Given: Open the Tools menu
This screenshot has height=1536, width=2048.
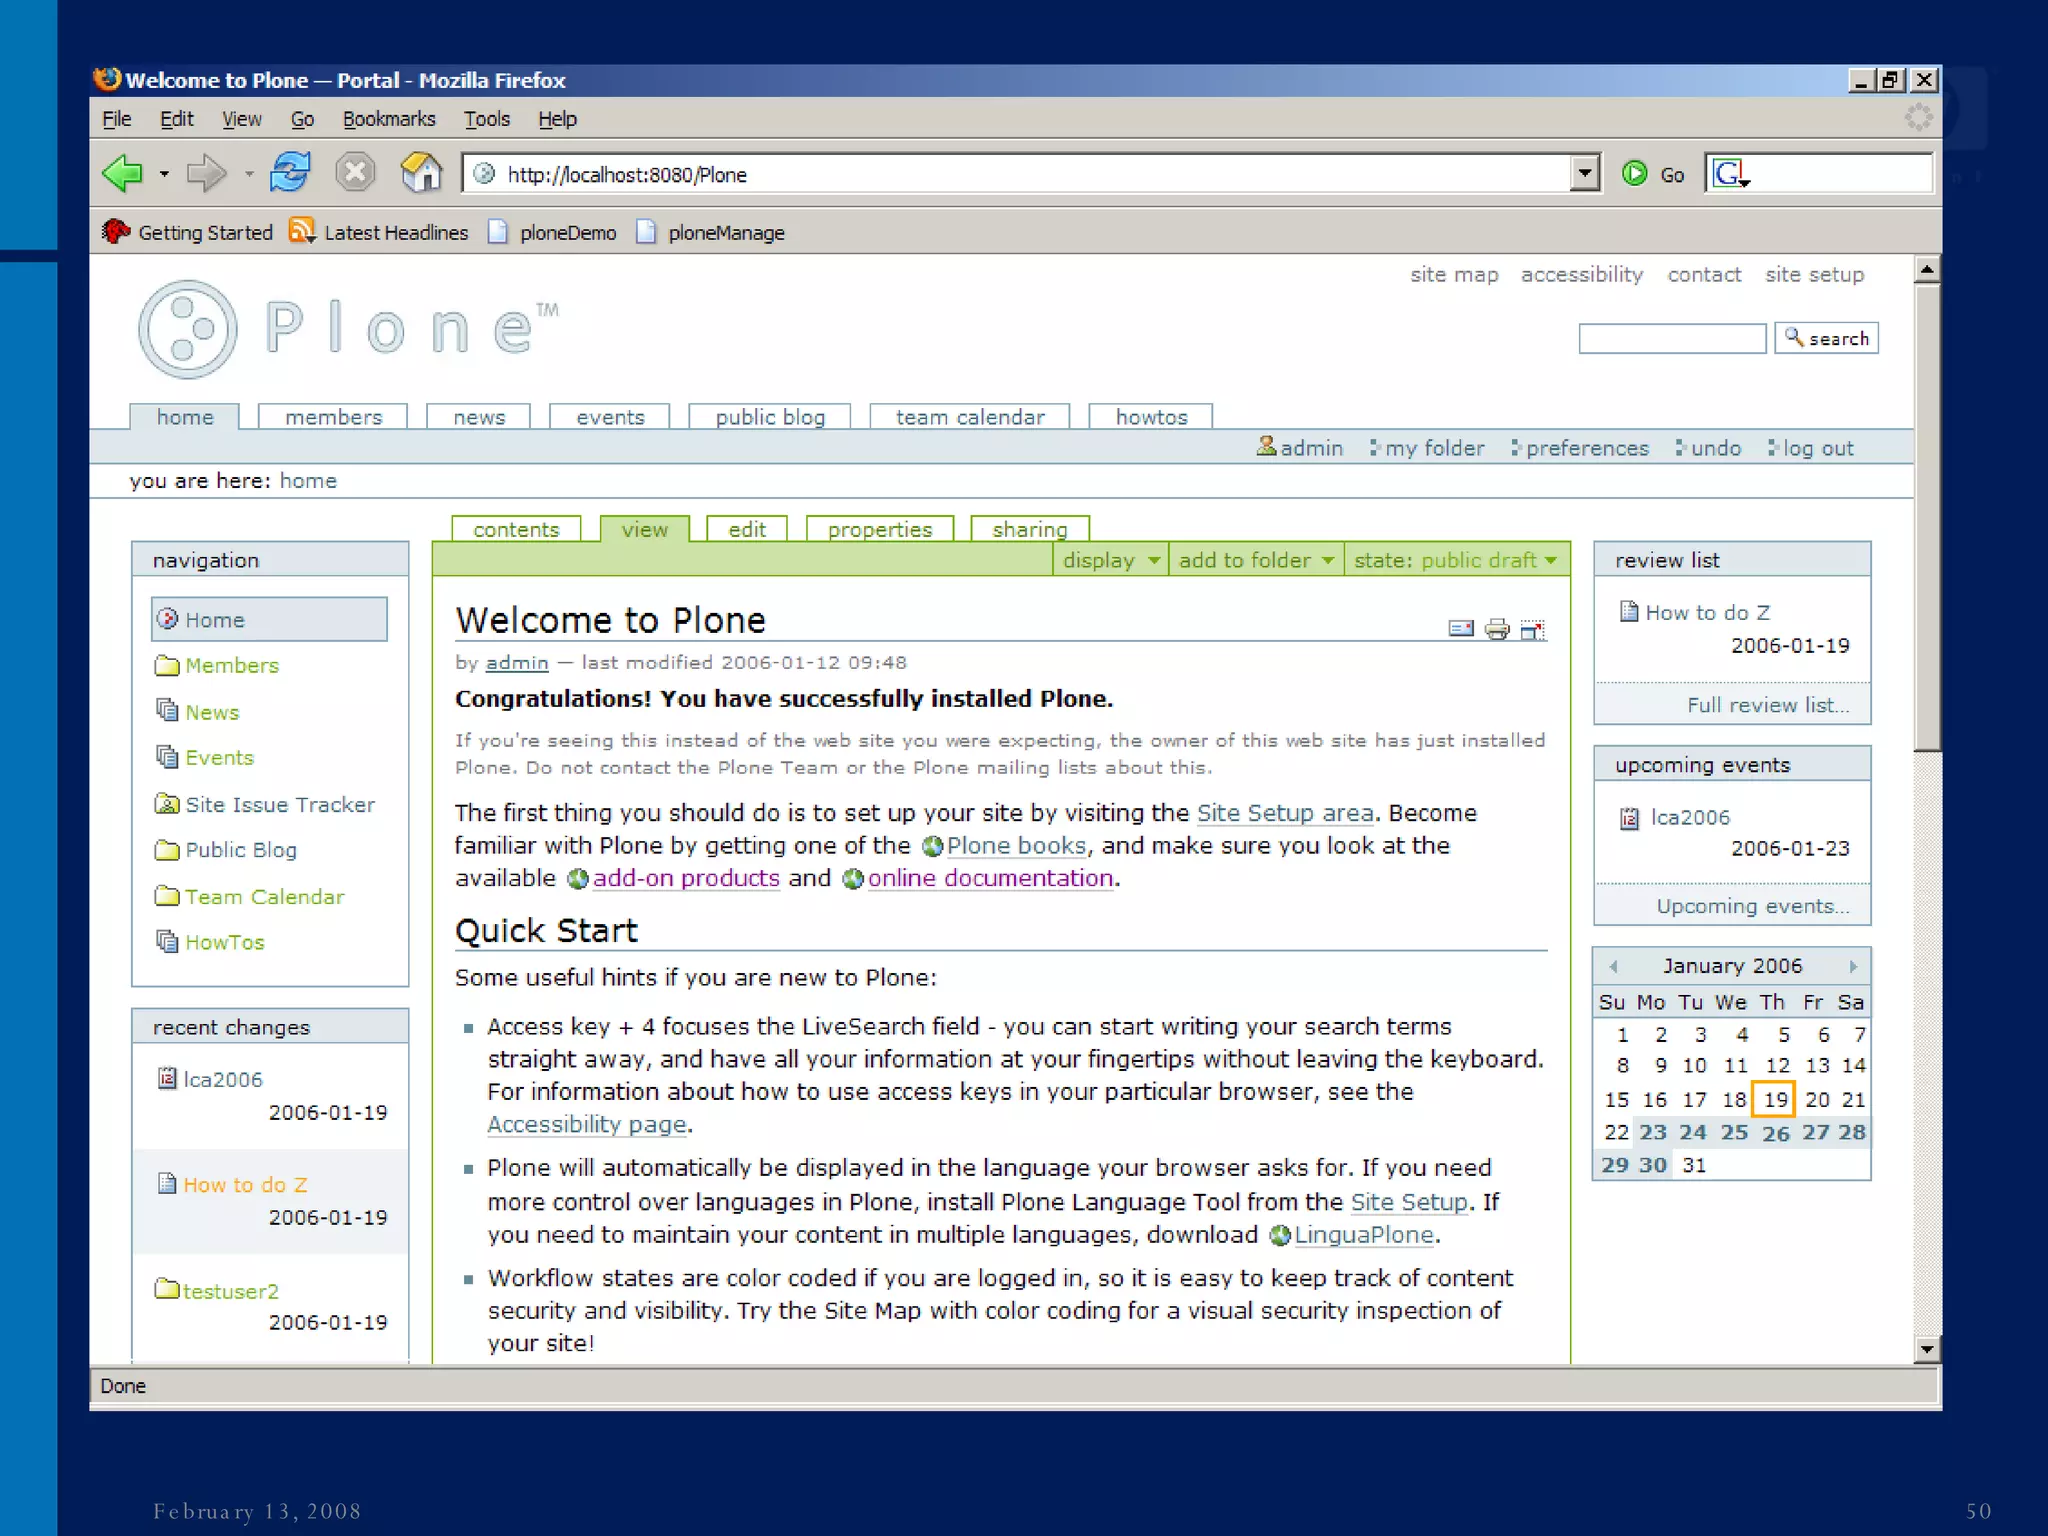Looking at the screenshot, I should pyautogui.click(x=487, y=119).
